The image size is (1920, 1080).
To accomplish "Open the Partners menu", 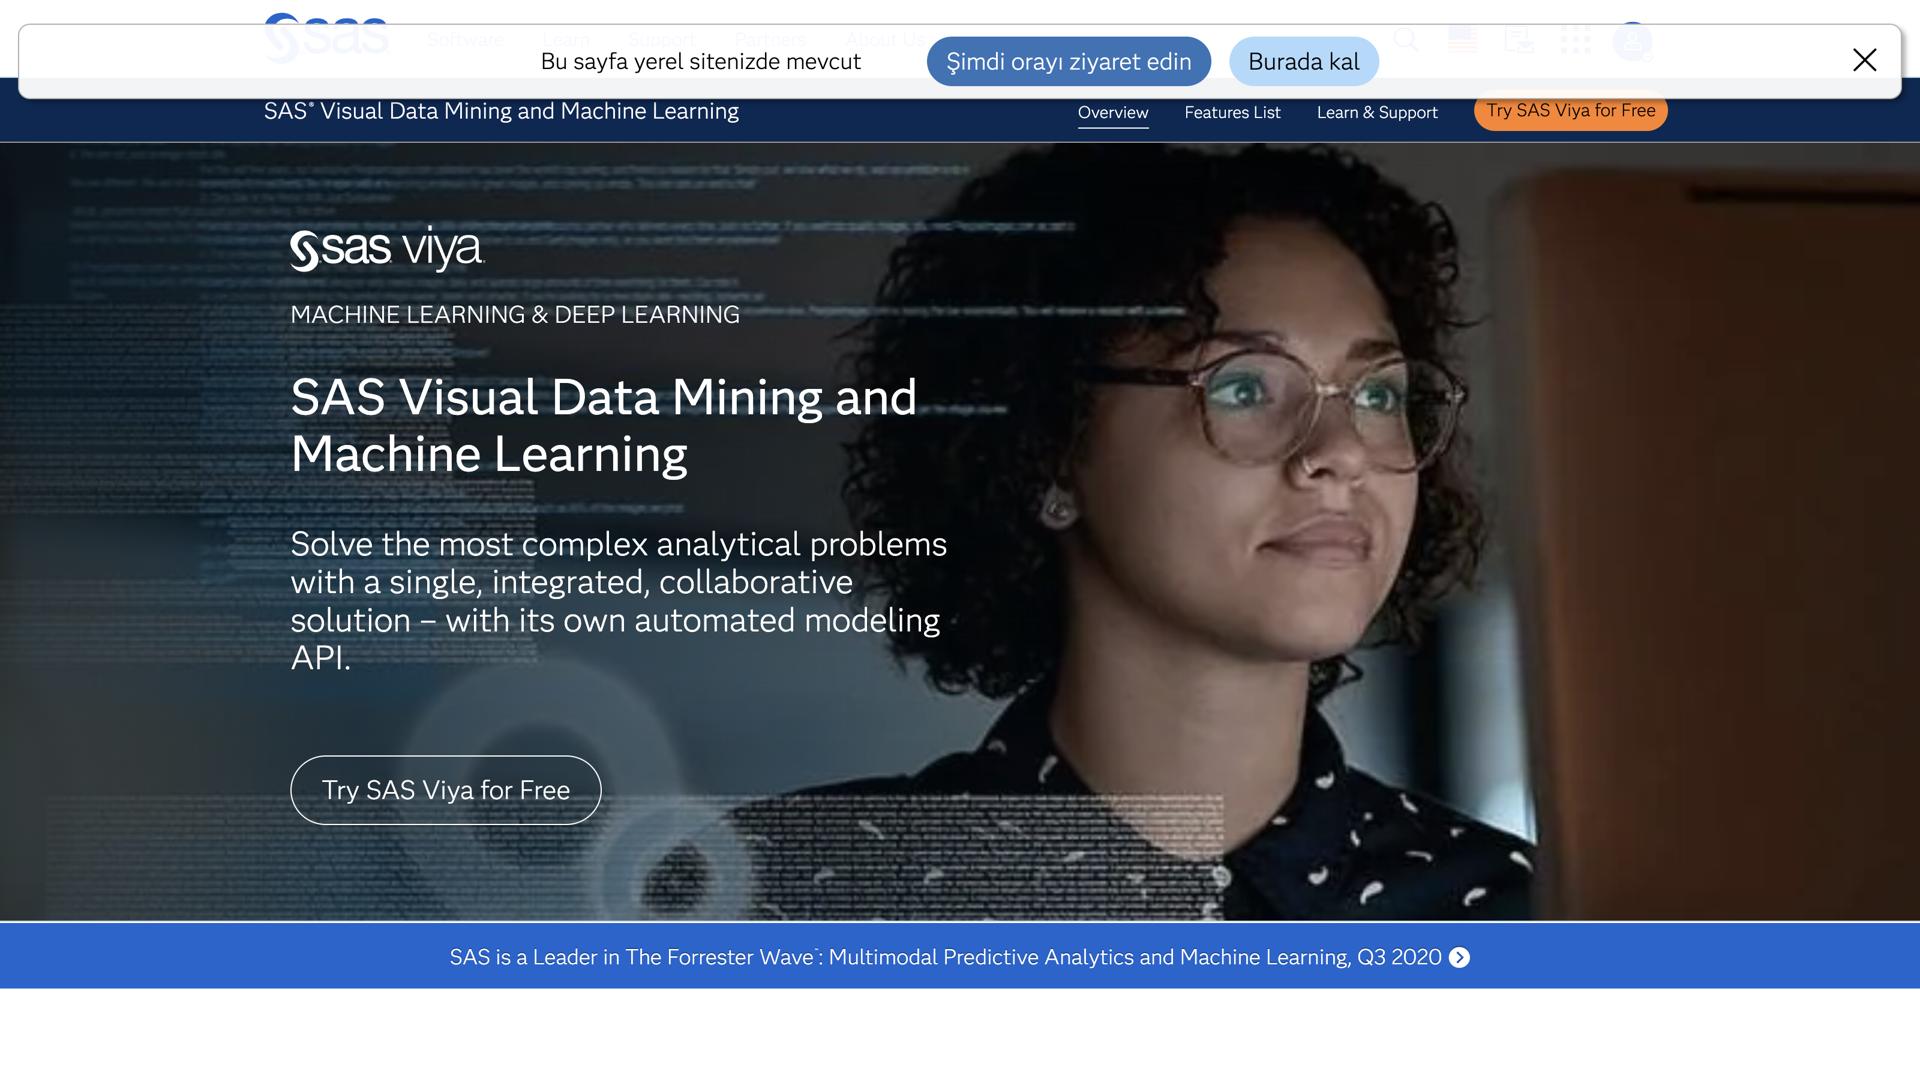I will click(x=770, y=40).
